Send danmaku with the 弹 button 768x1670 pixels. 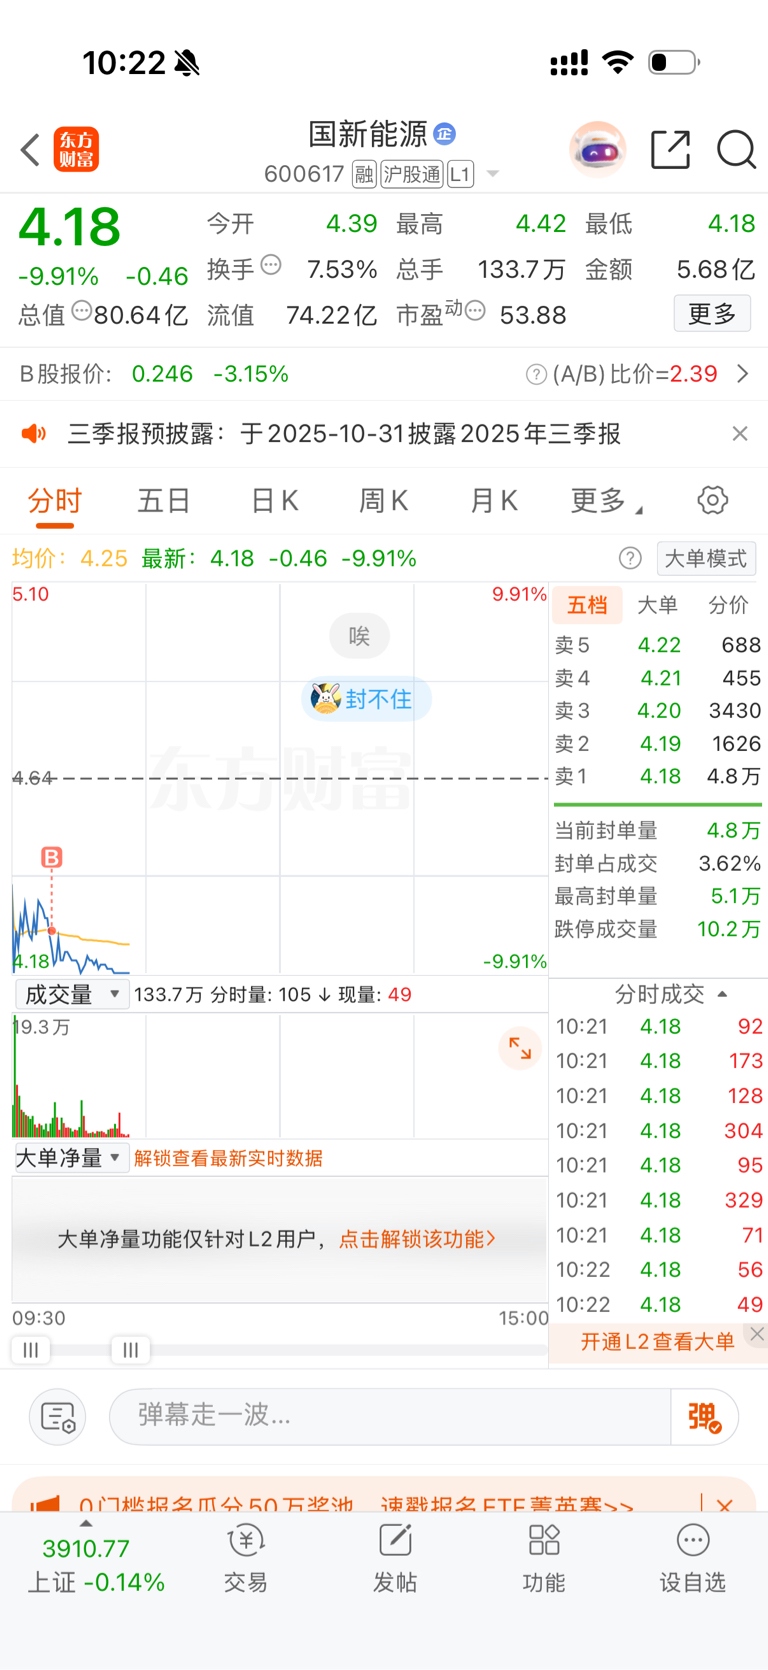[705, 1417]
